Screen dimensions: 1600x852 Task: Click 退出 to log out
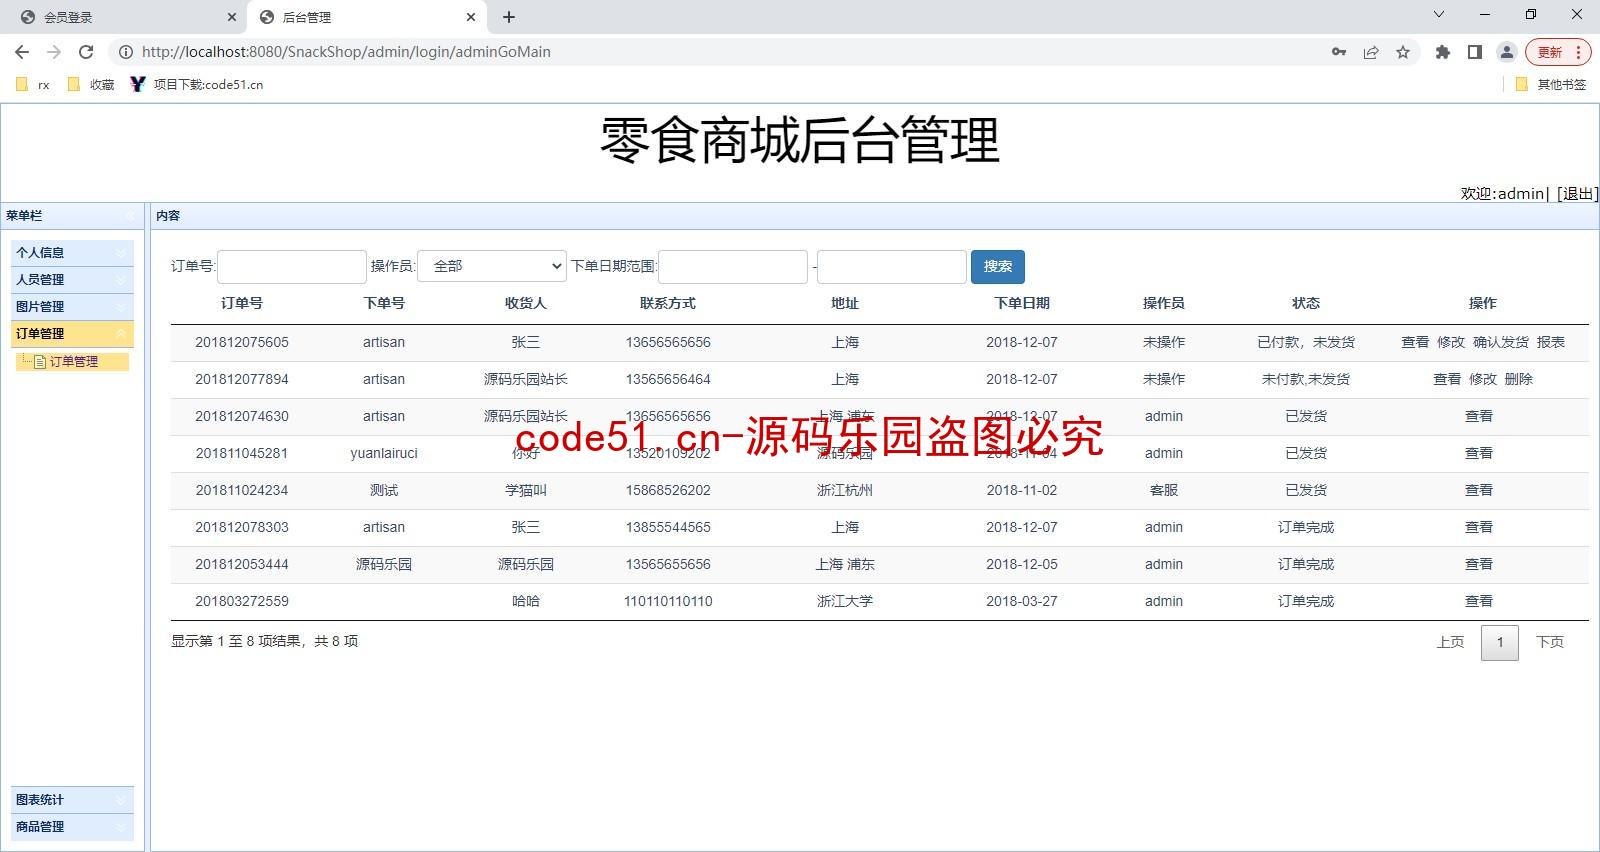(x=1577, y=194)
